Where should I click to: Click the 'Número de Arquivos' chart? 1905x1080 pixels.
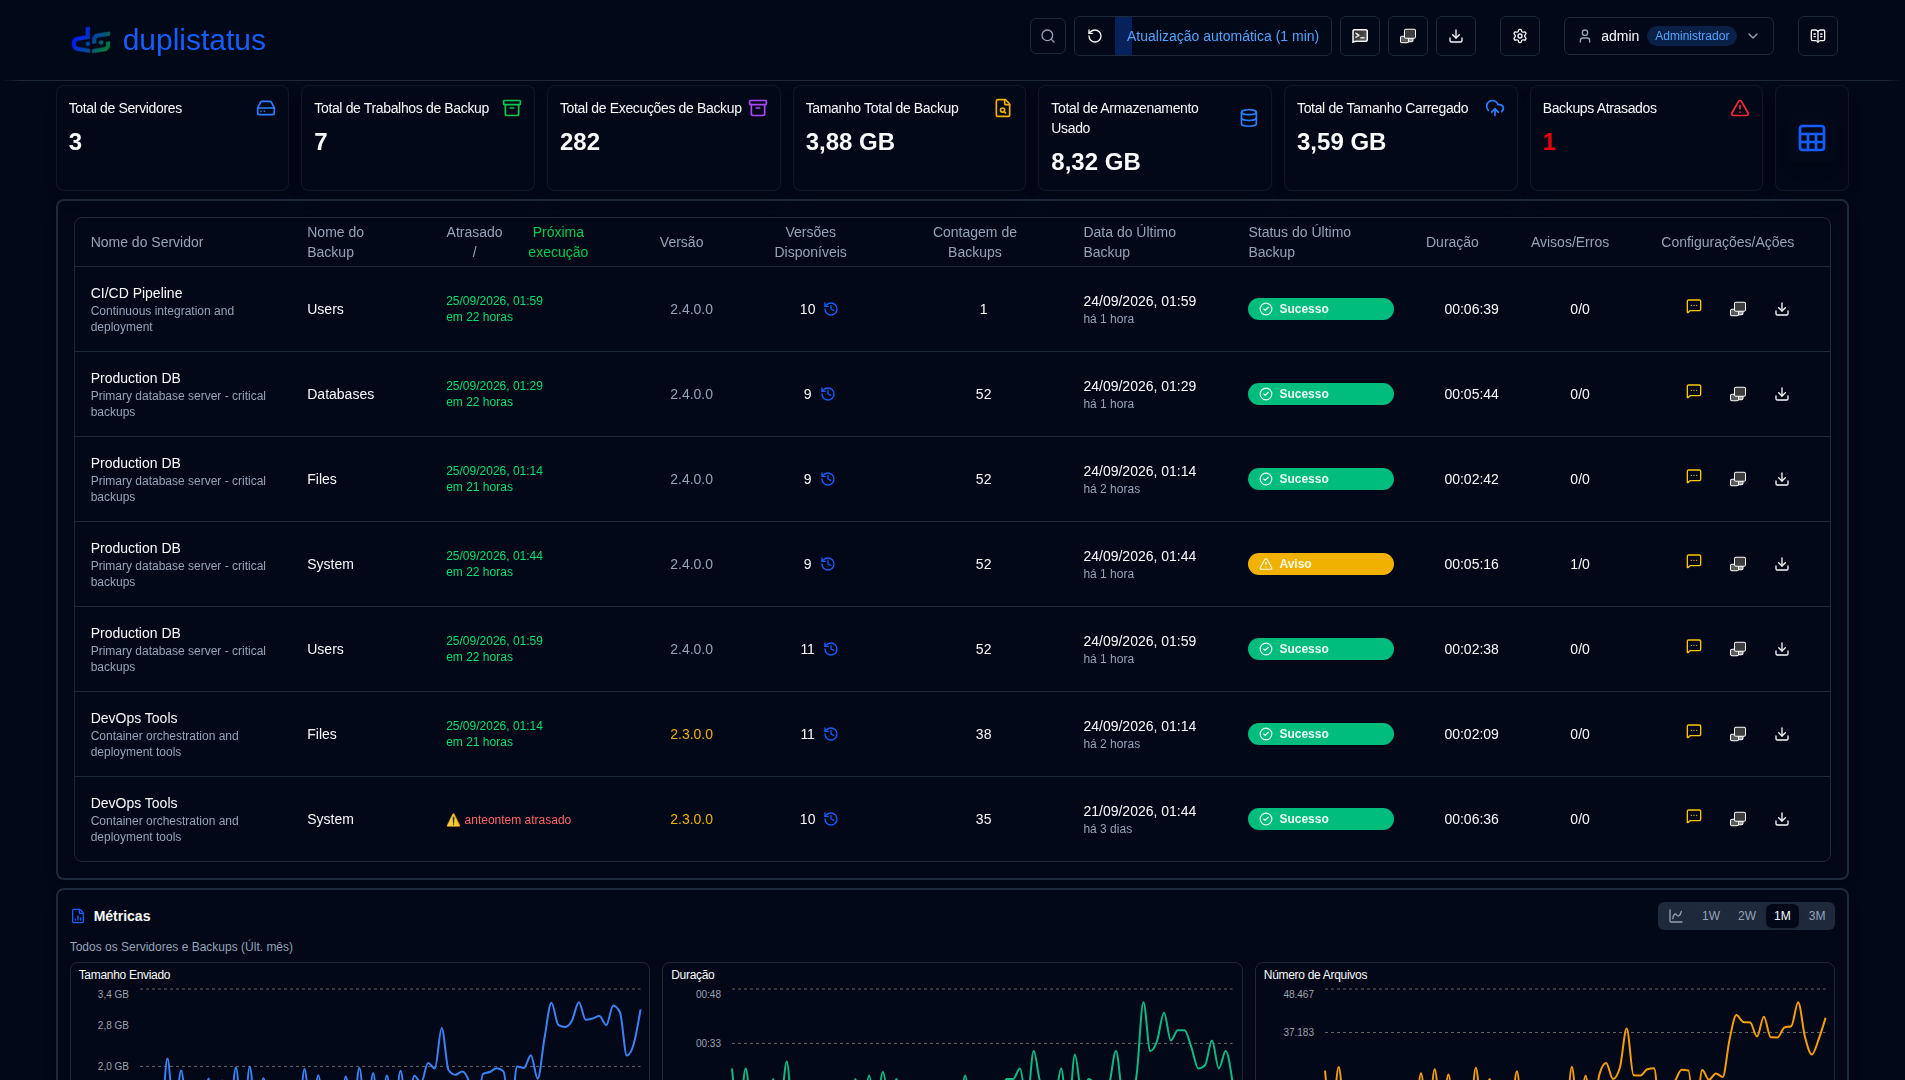point(1545,1022)
